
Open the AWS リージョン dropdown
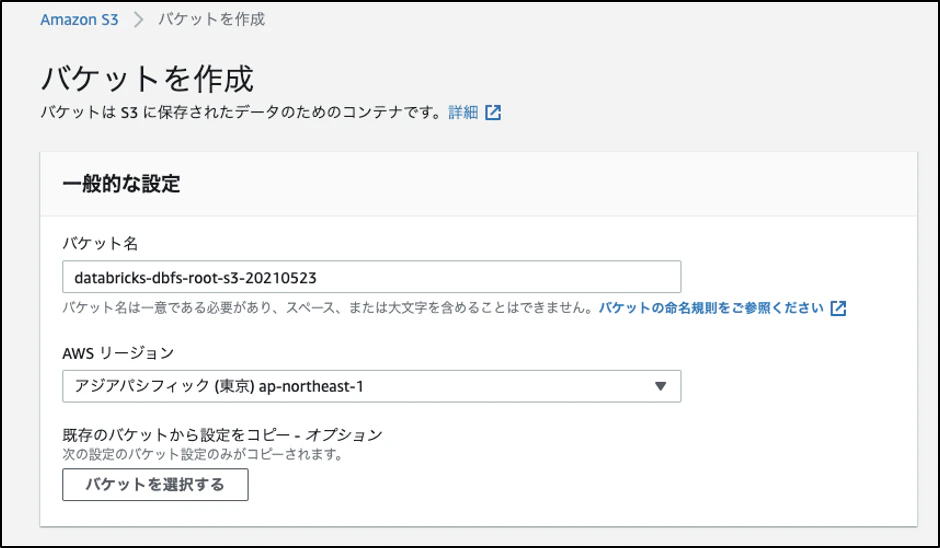click(x=372, y=386)
